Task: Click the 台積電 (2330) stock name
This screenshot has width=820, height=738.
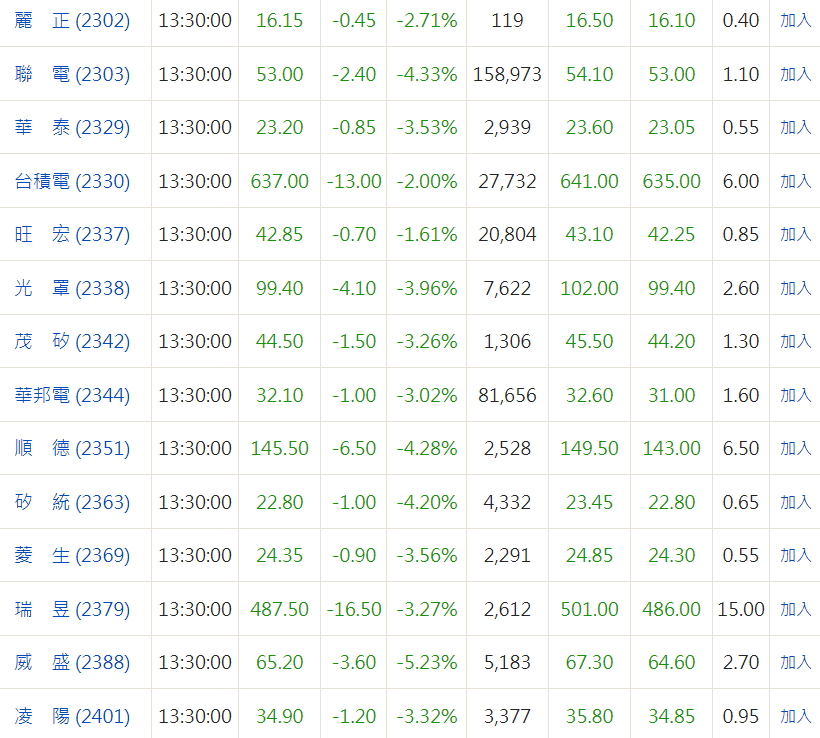Action: pos(72,181)
